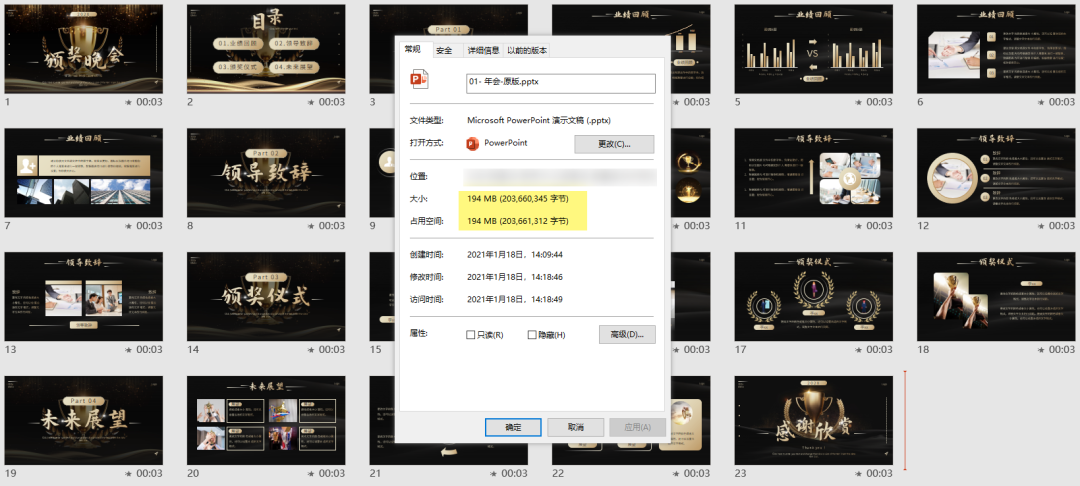The image size is (1080, 486).
Task: Confirm the dialog with 确定
Action: coord(513,427)
